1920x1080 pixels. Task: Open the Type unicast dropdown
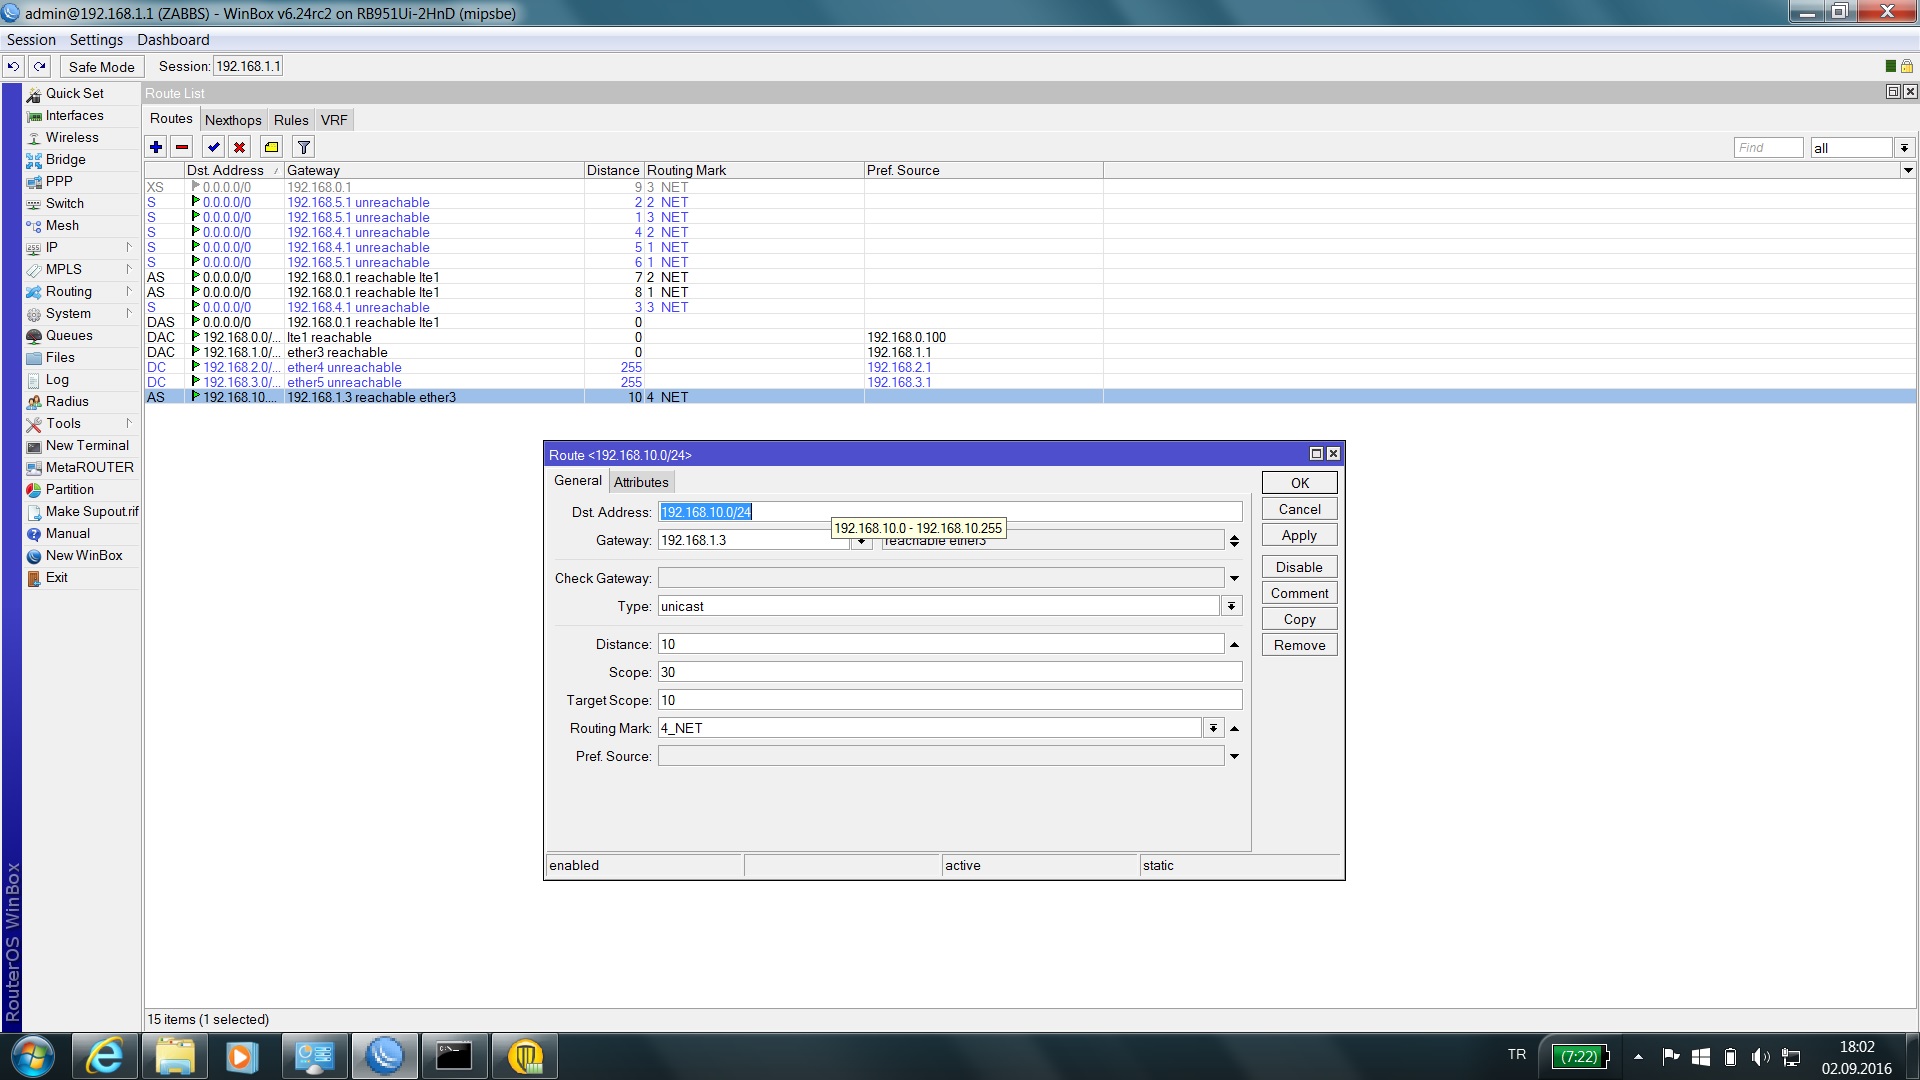pyautogui.click(x=1231, y=606)
